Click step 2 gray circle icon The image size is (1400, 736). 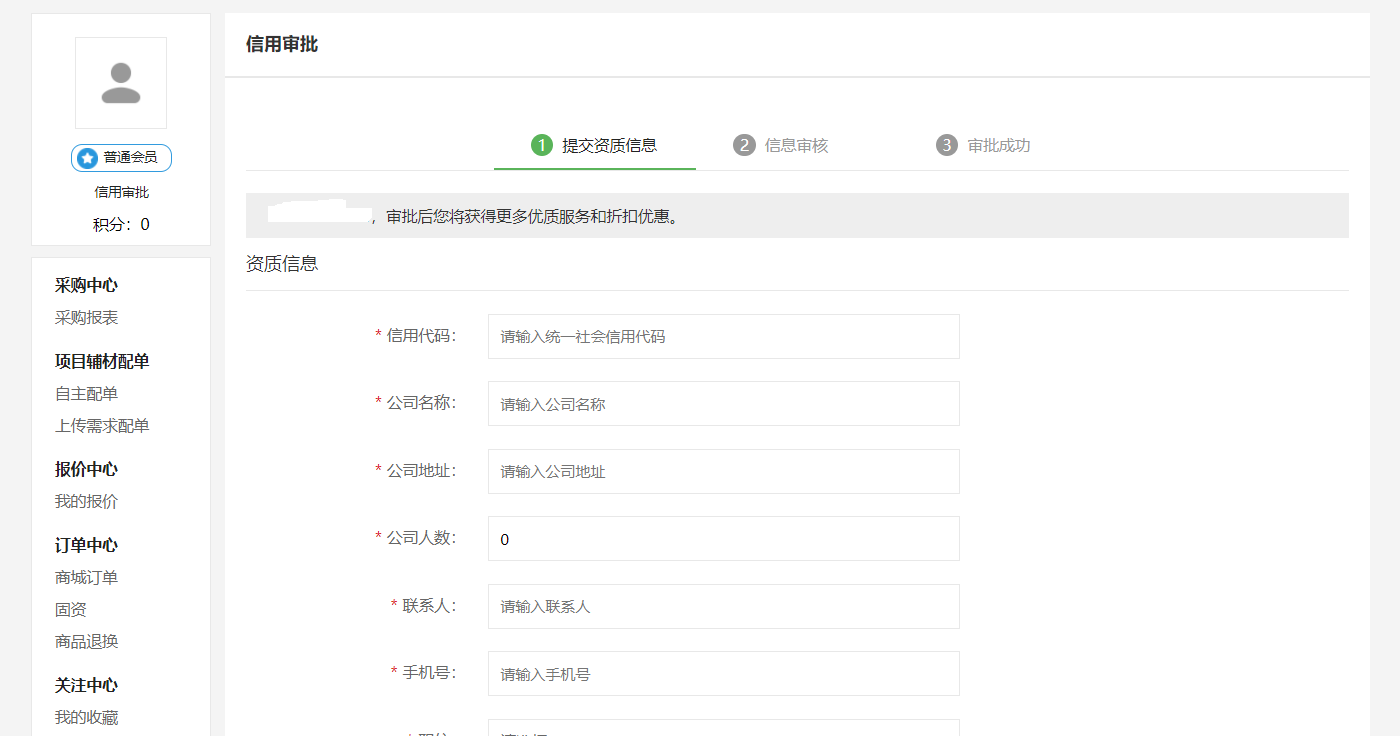point(744,145)
